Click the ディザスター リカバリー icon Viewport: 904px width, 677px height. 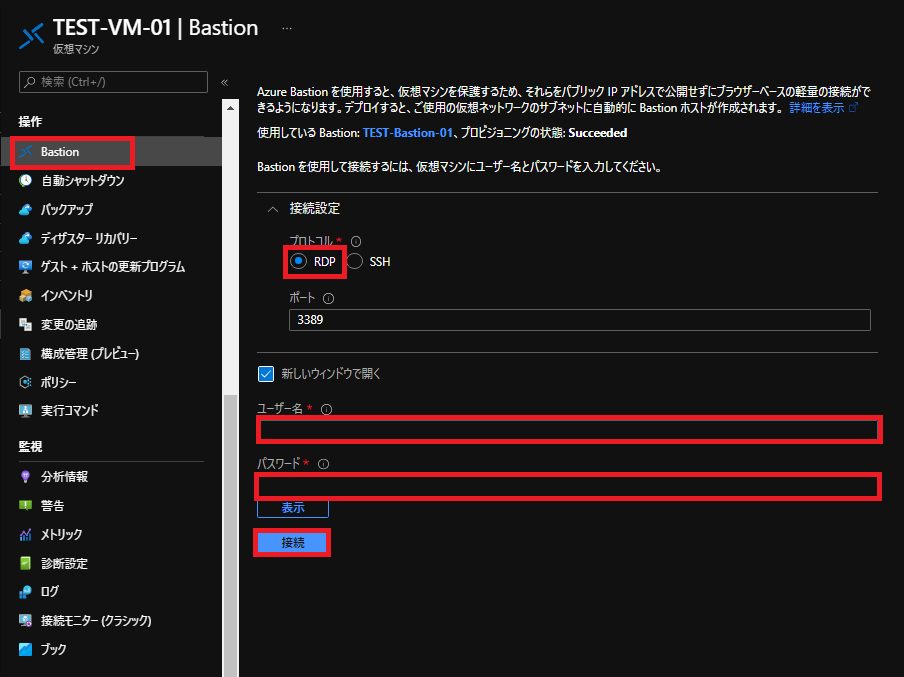pyautogui.click(x=25, y=238)
